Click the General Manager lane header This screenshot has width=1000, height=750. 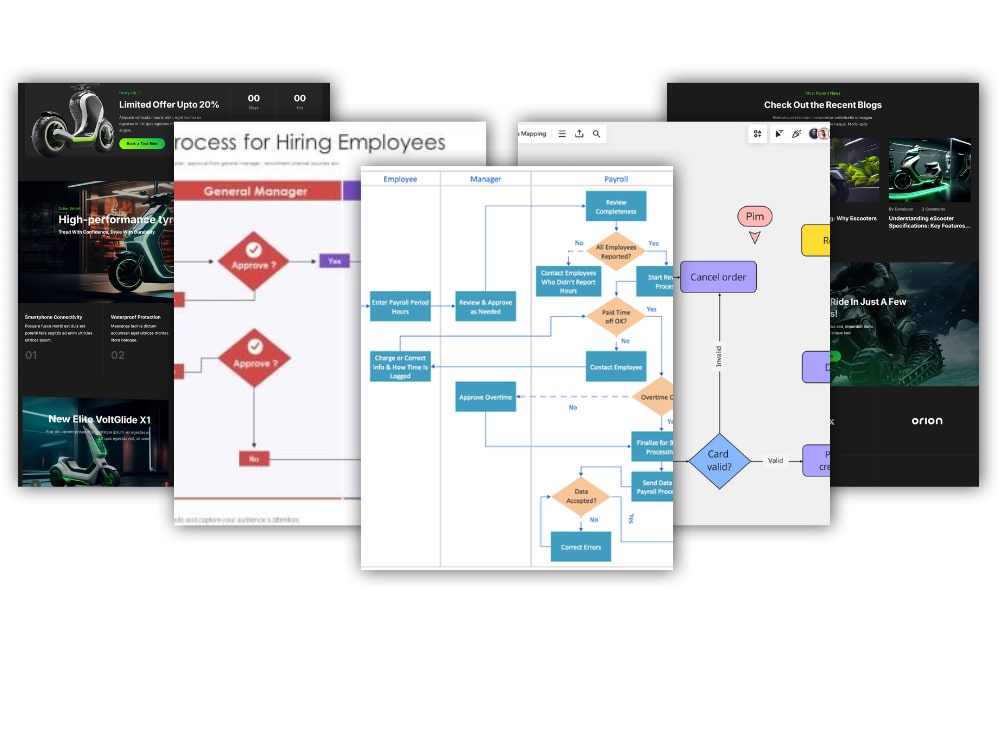click(x=256, y=191)
